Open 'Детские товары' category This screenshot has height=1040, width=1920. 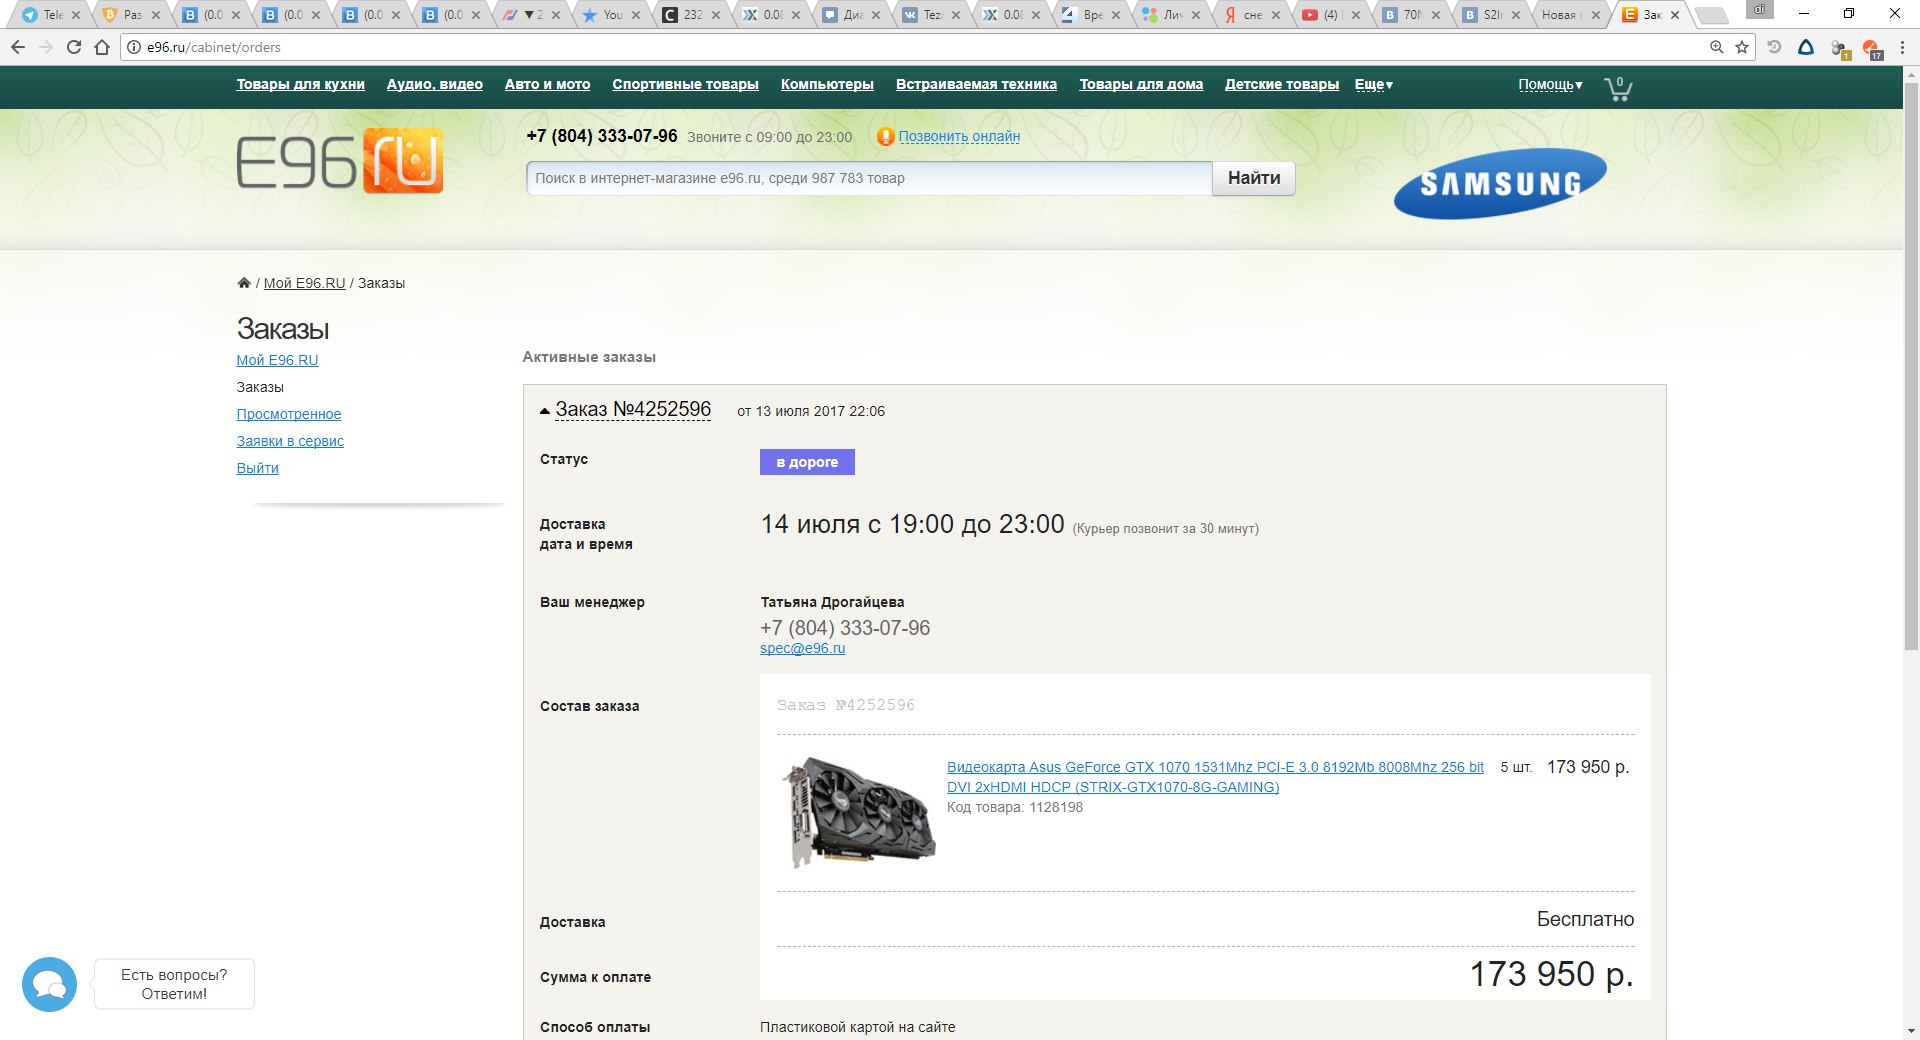click(1282, 85)
